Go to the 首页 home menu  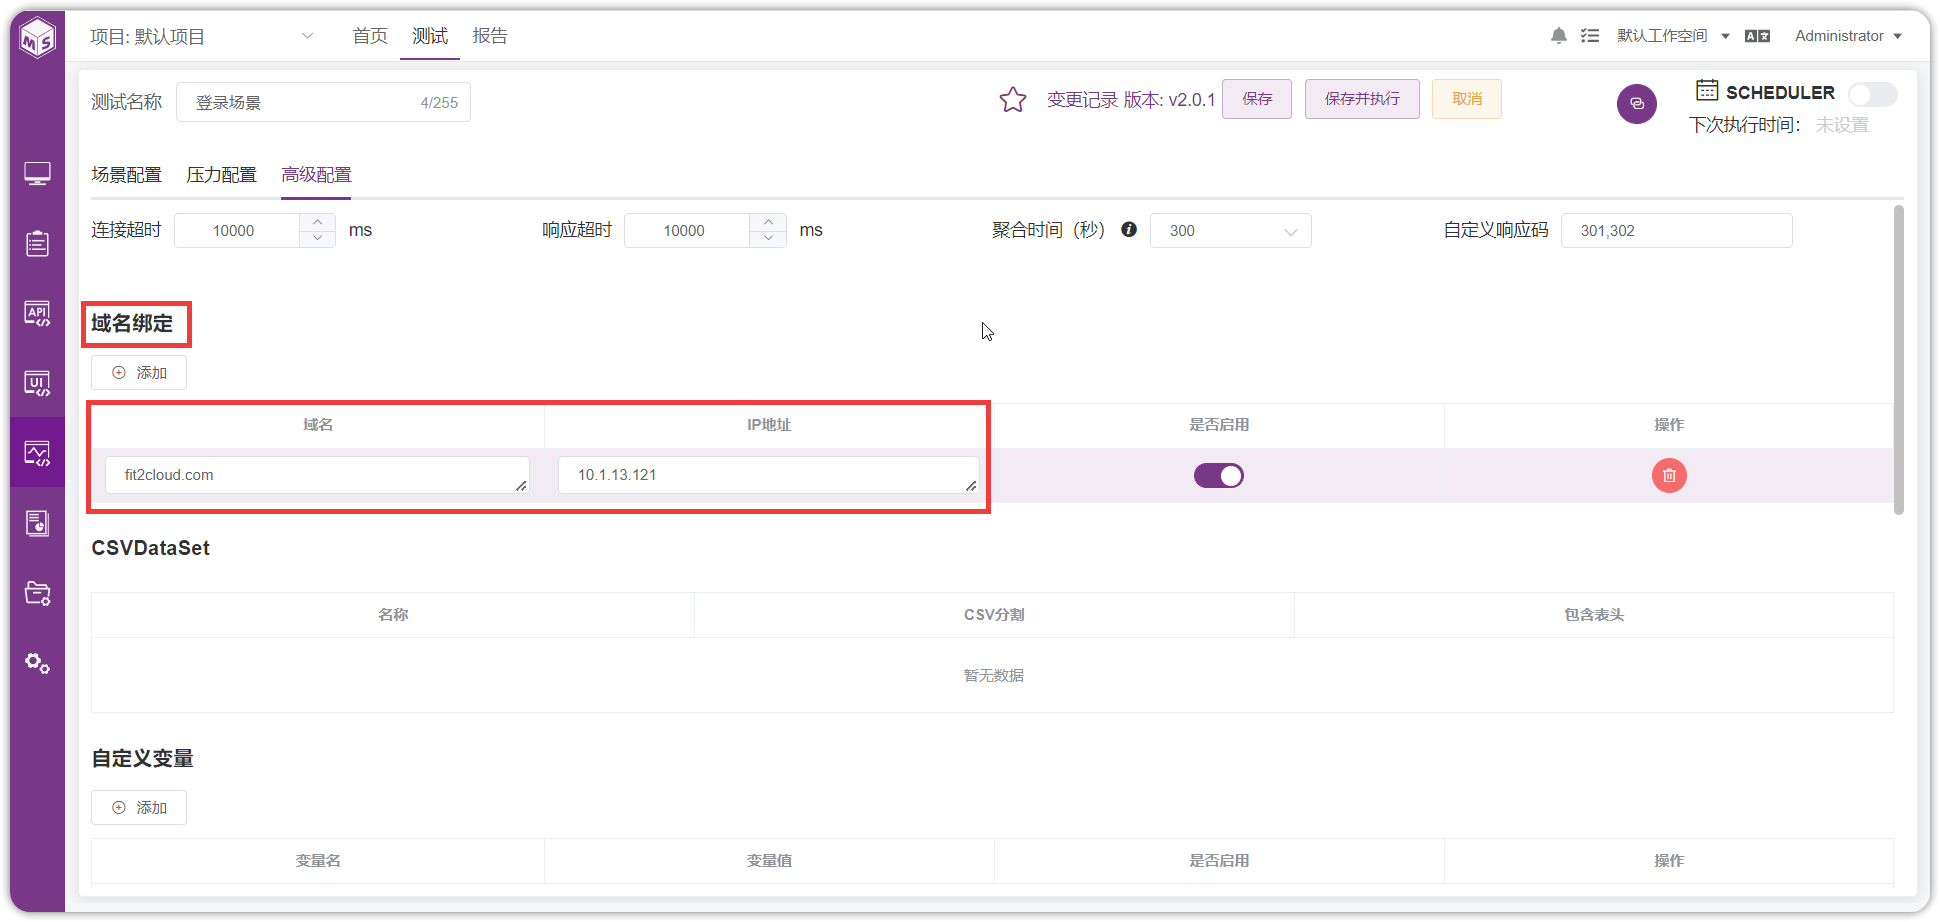[370, 36]
